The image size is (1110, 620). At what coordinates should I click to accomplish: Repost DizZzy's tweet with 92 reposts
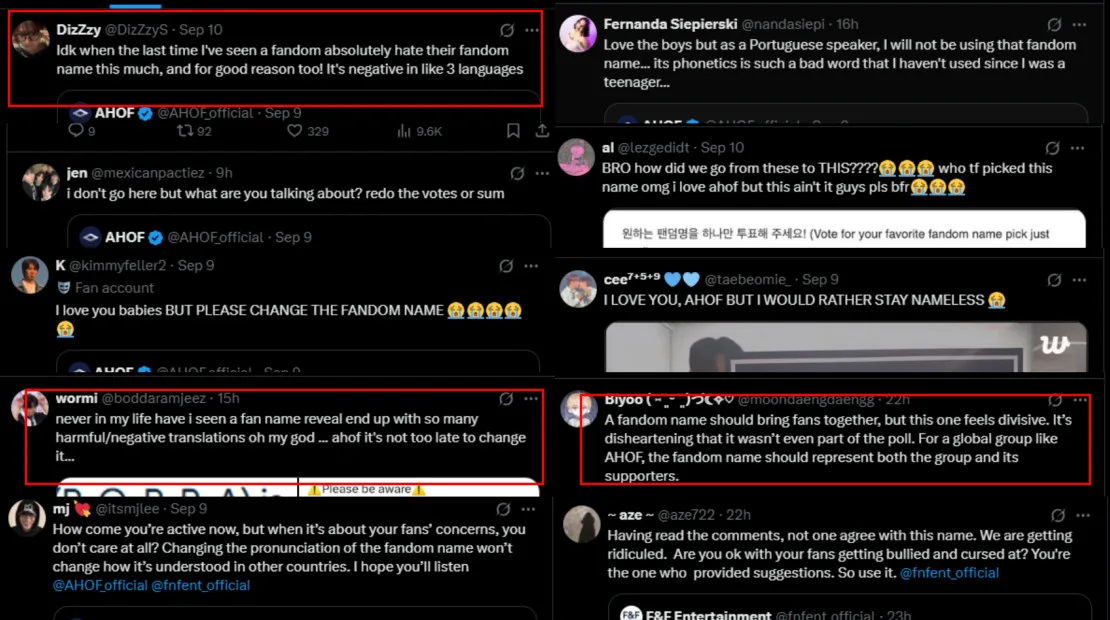tap(184, 131)
